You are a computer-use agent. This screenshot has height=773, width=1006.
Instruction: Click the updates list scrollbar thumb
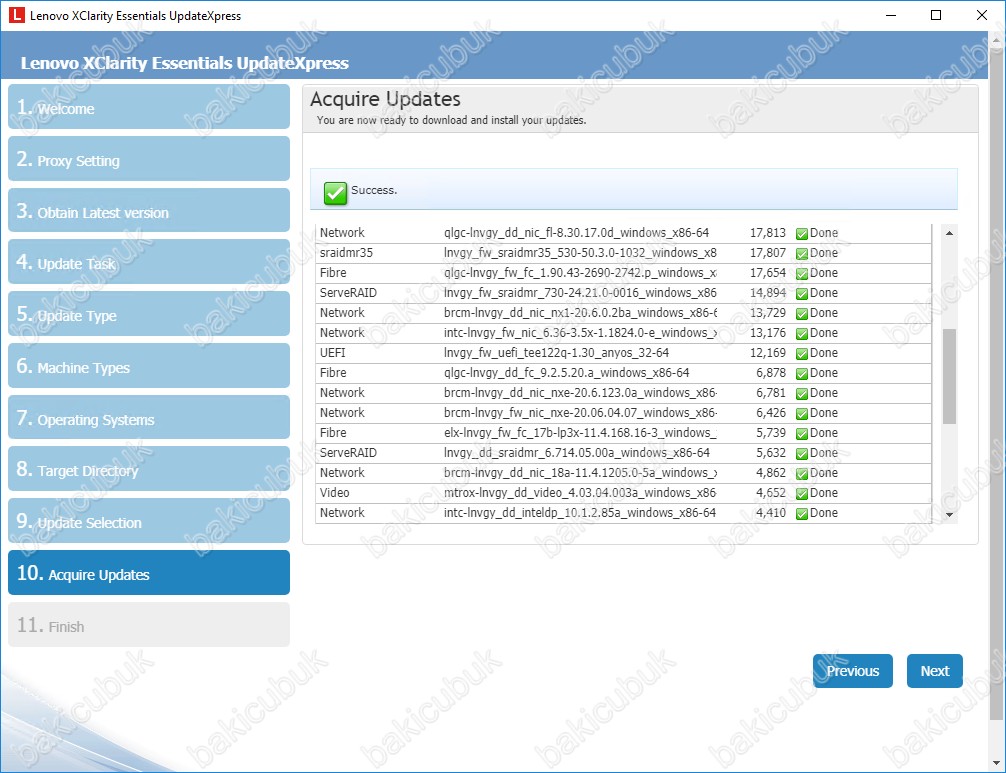(950, 376)
